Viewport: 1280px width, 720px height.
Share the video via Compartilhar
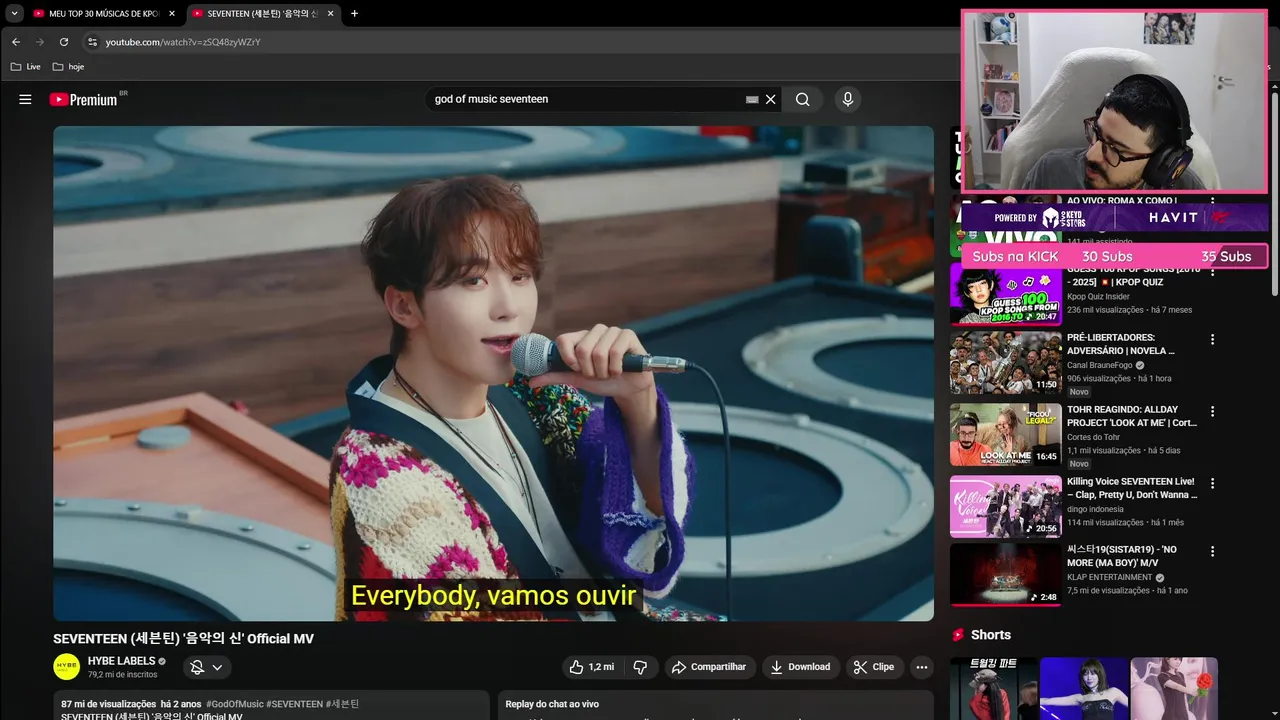tap(709, 667)
